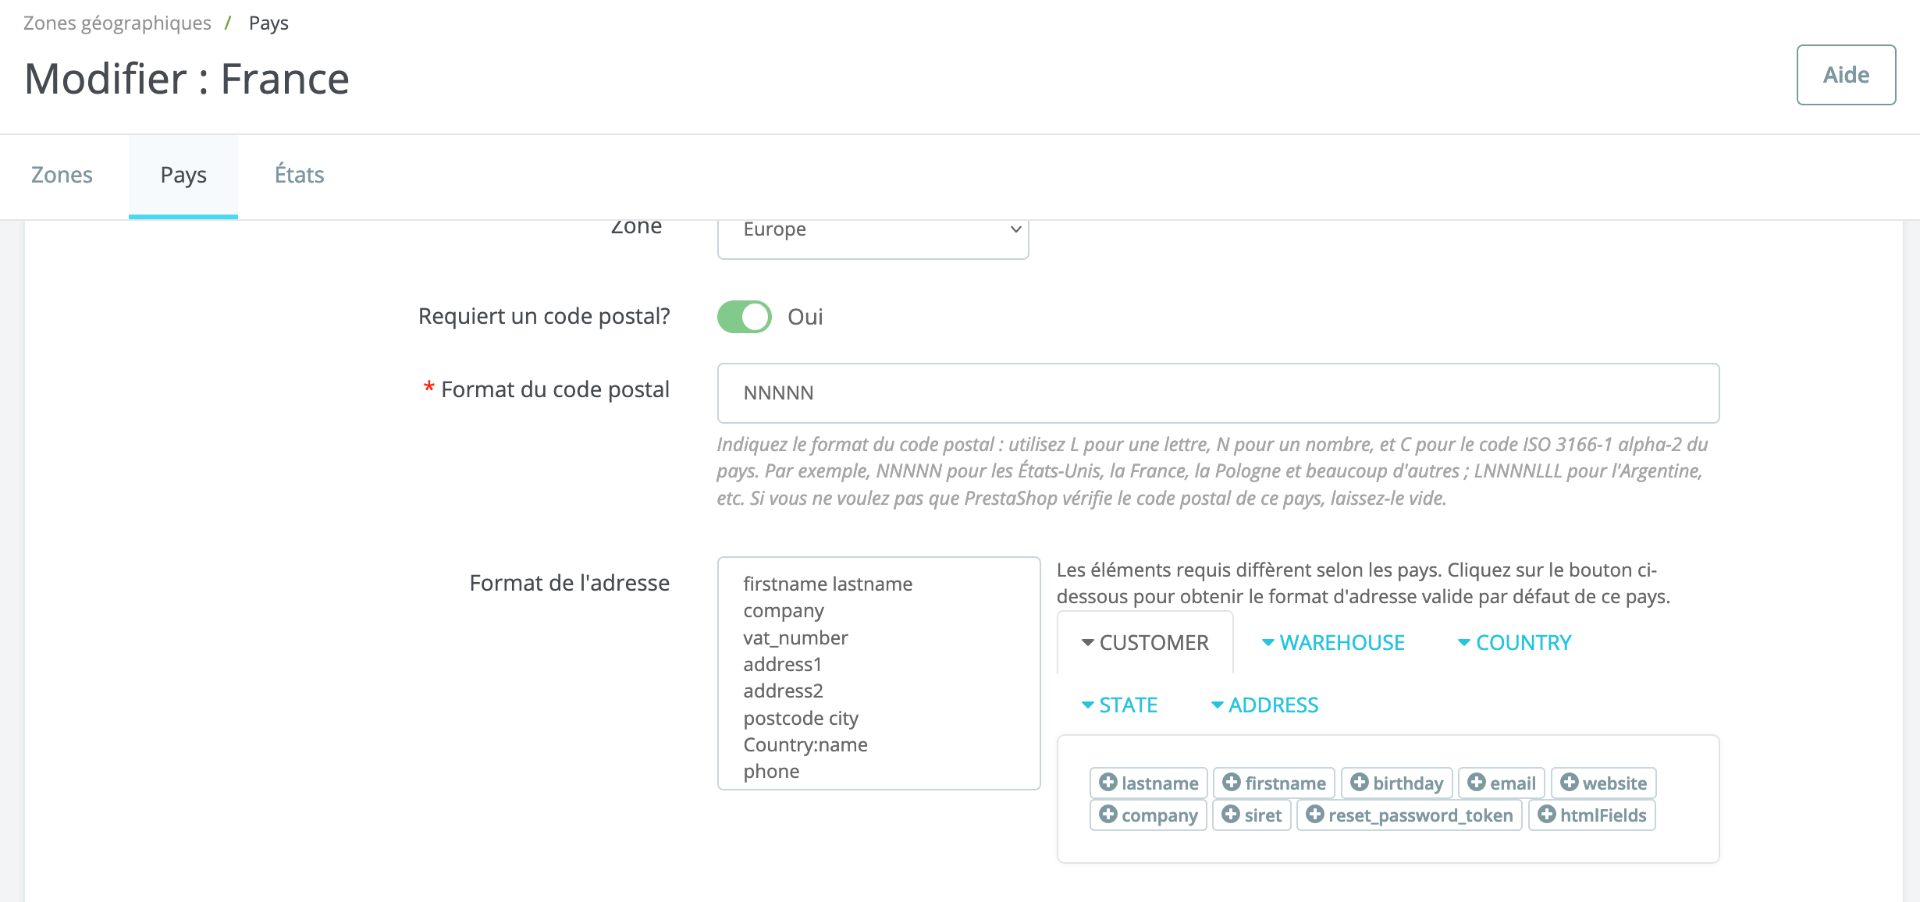
Task: Add the company field tag
Action: (1148, 815)
